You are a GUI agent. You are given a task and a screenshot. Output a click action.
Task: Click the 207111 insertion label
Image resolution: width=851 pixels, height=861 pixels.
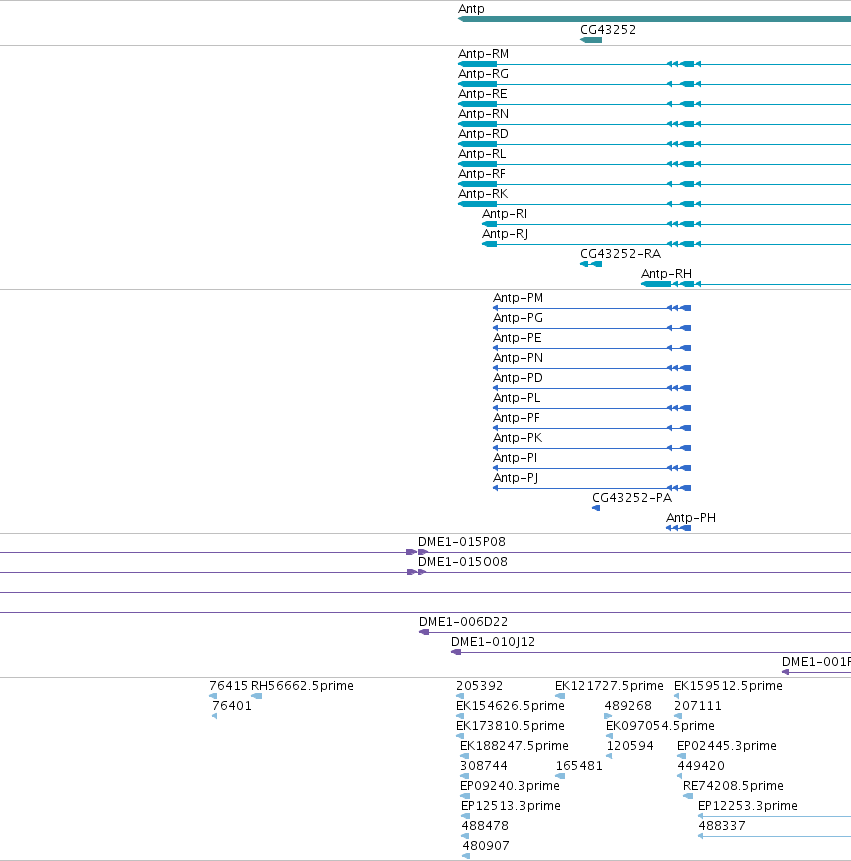point(698,706)
